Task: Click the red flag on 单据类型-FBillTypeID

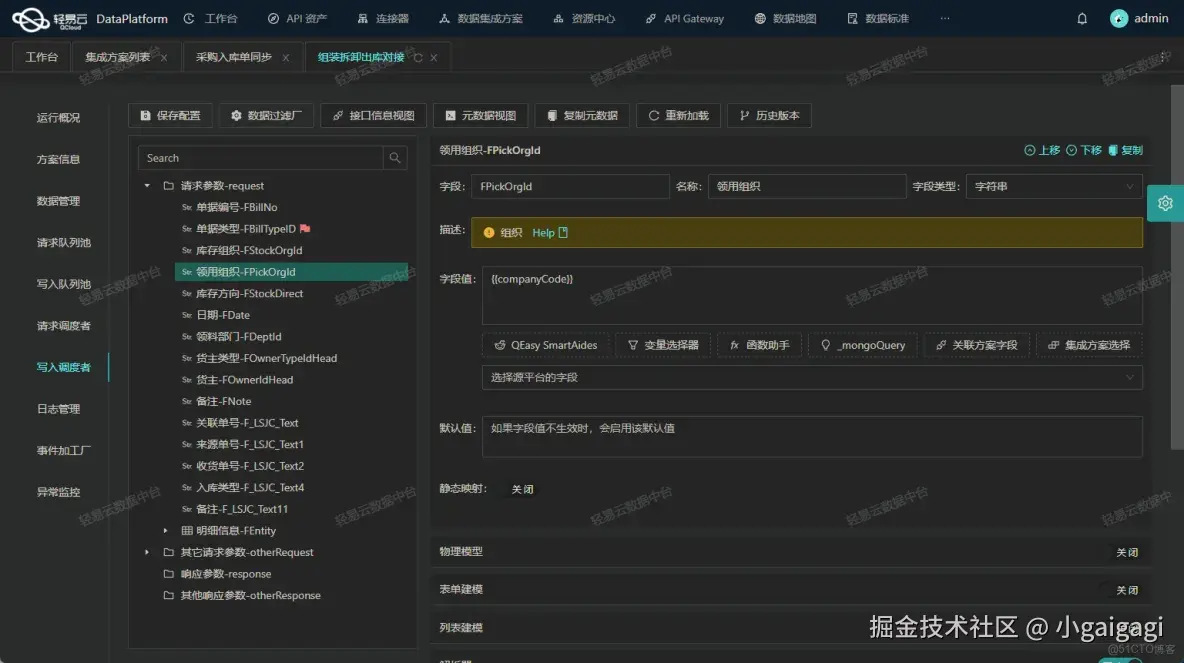Action: [304, 228]
